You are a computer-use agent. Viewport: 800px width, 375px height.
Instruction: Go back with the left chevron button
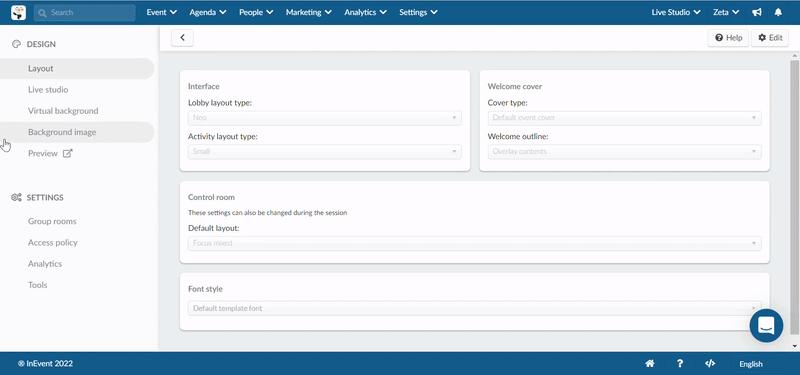pyautogui.click(x=182, y=38)
